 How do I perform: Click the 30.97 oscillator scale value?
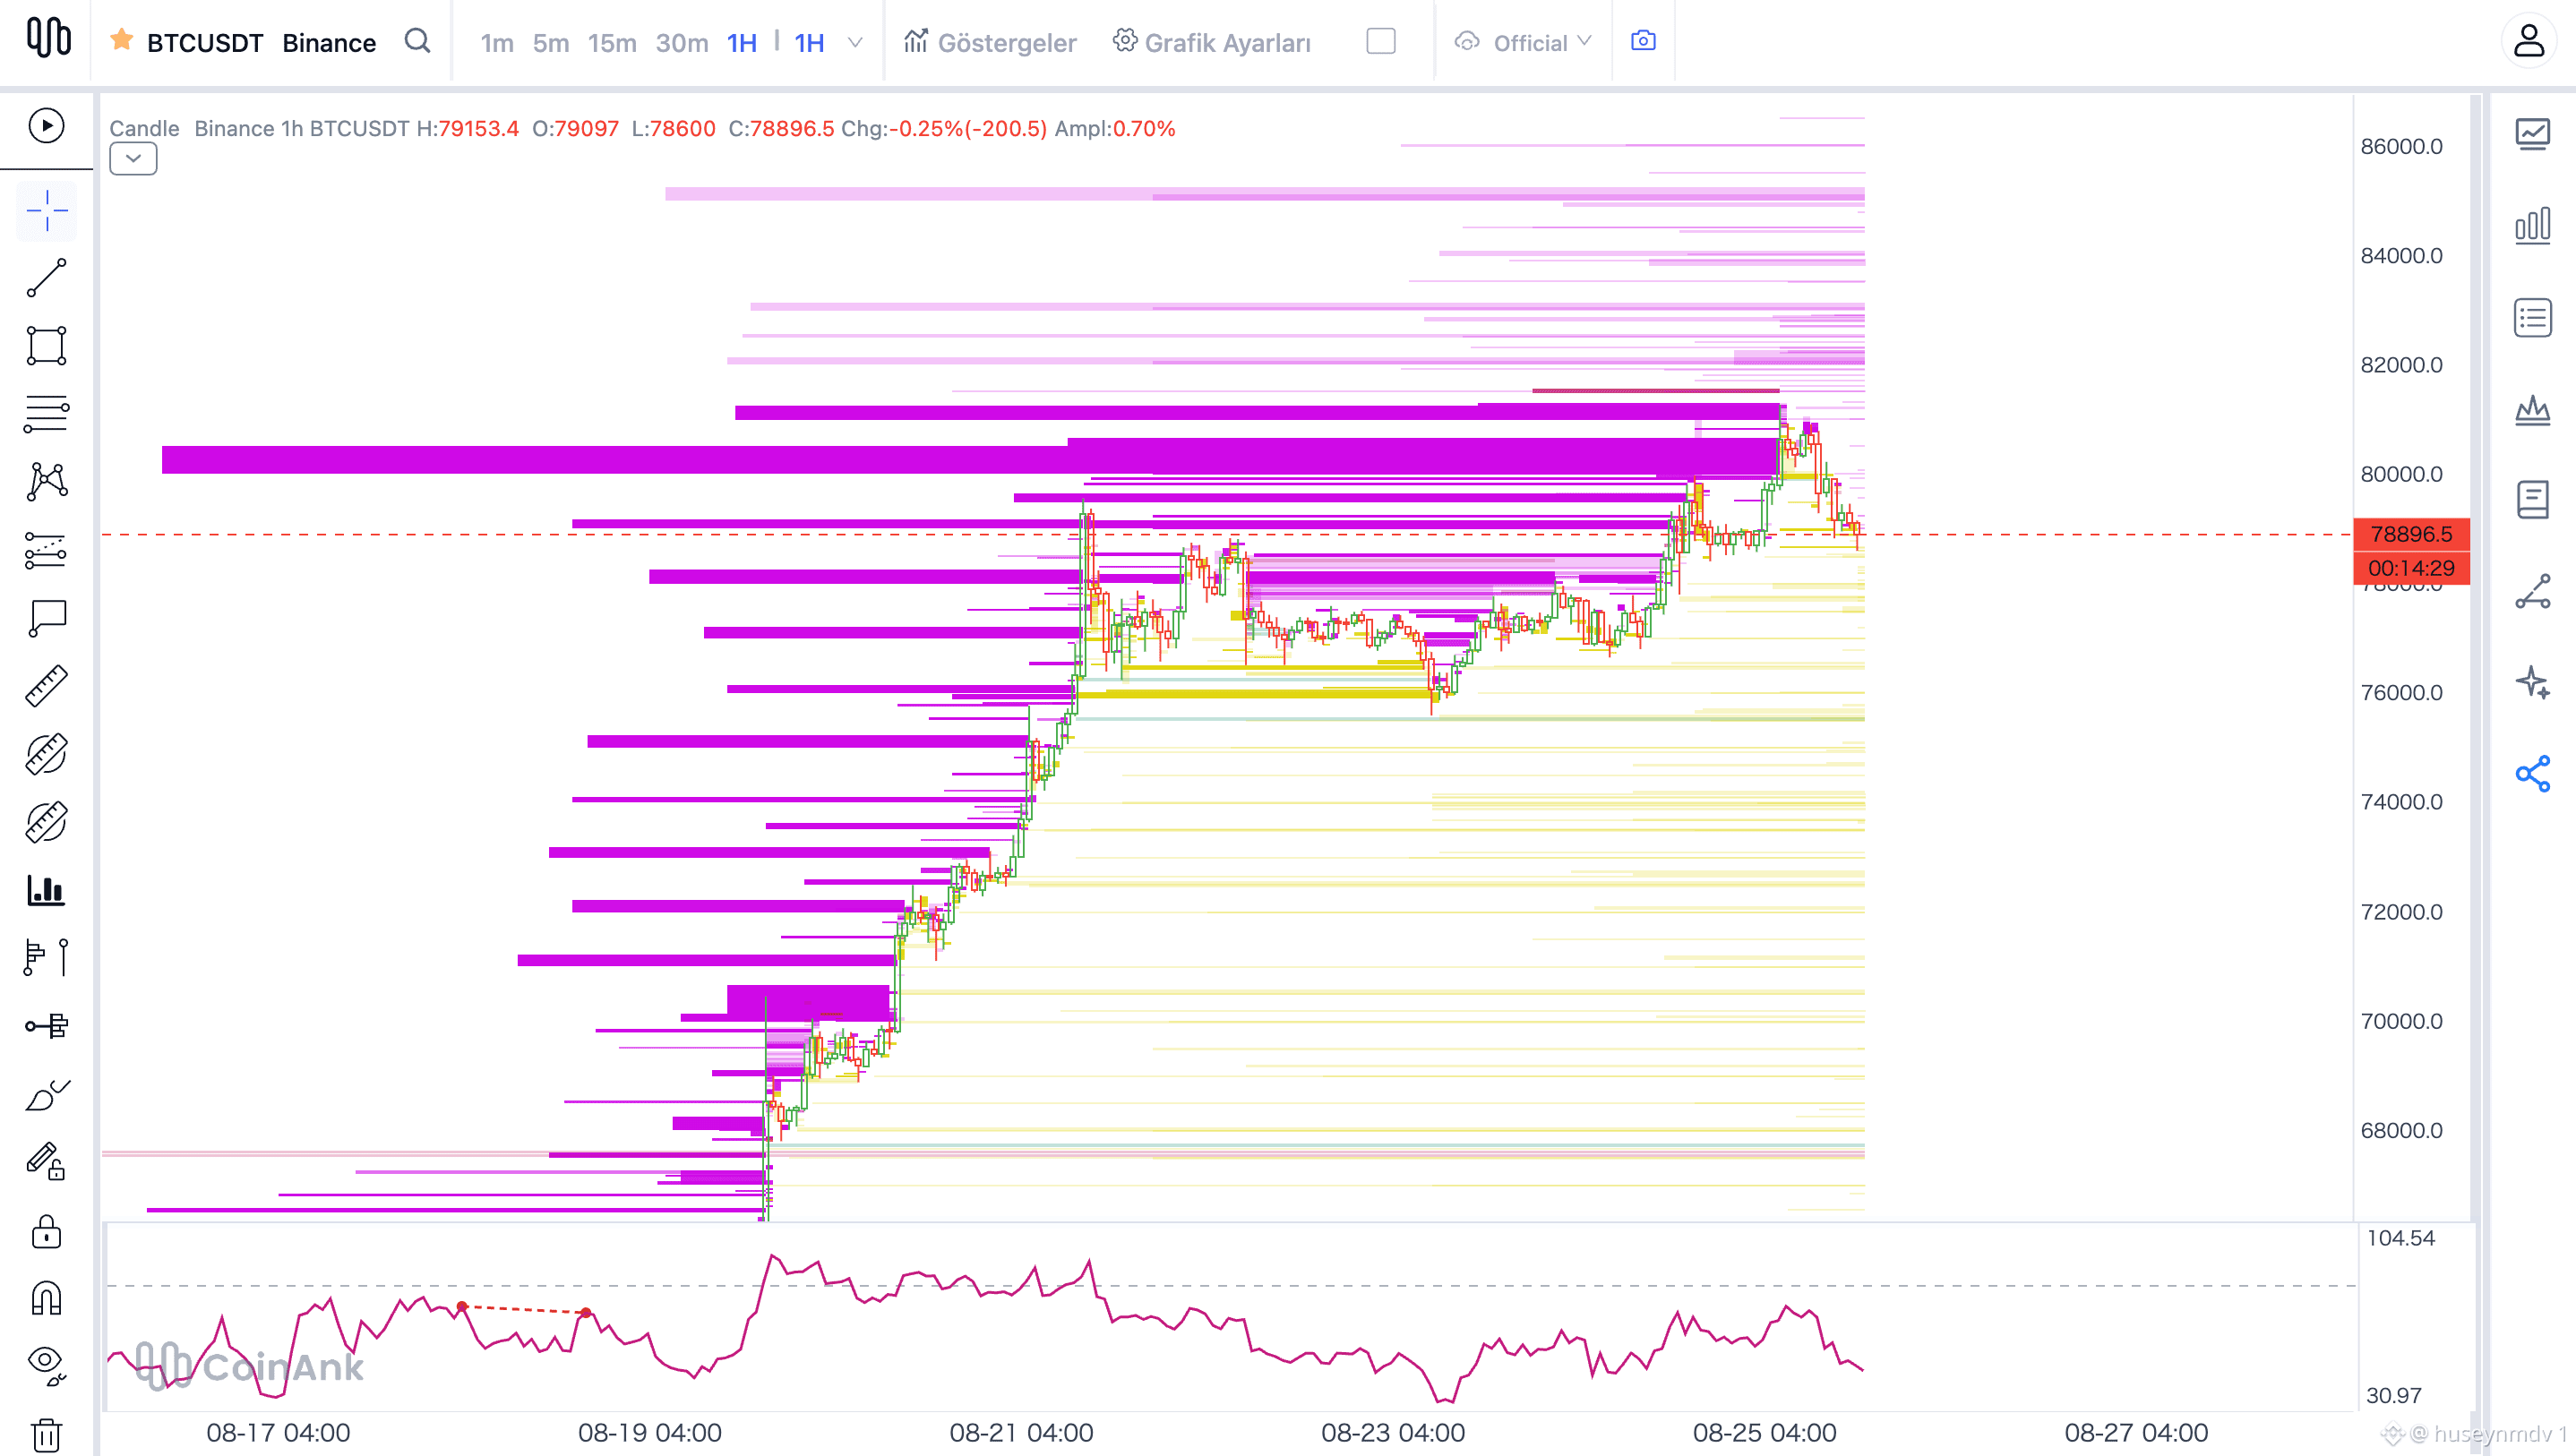click(2393, 1395)
